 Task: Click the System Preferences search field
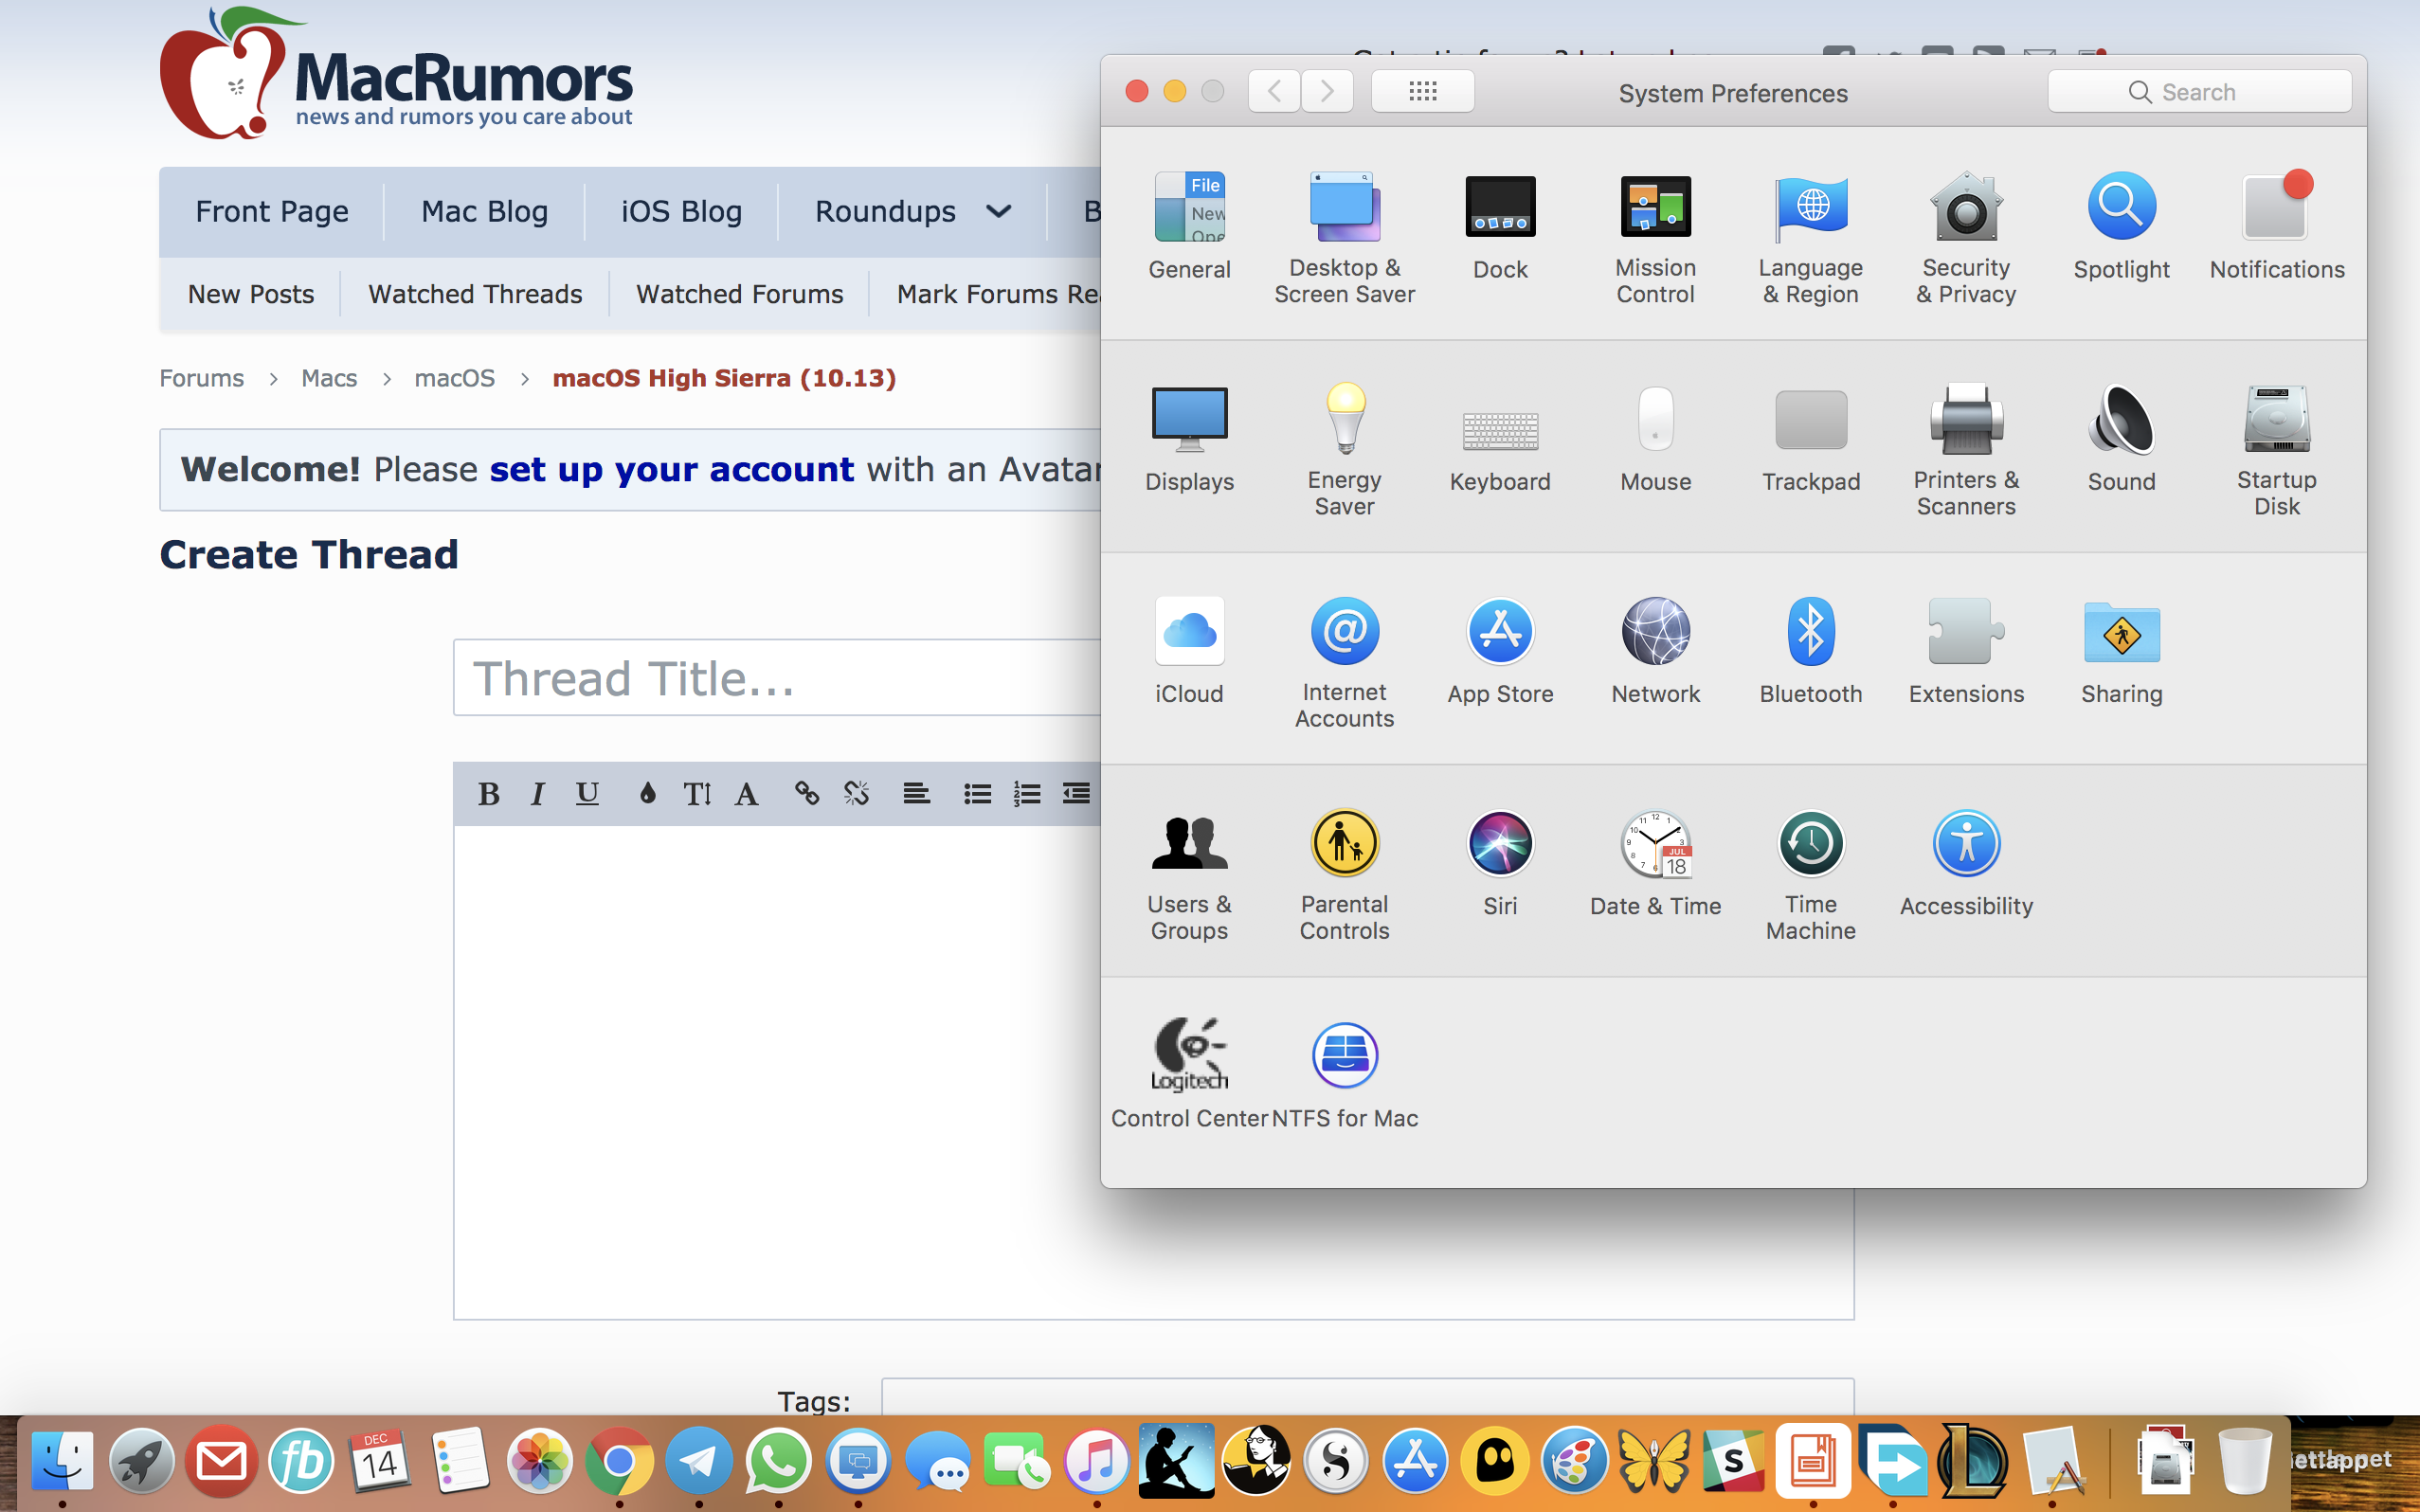pos(2199,92)
